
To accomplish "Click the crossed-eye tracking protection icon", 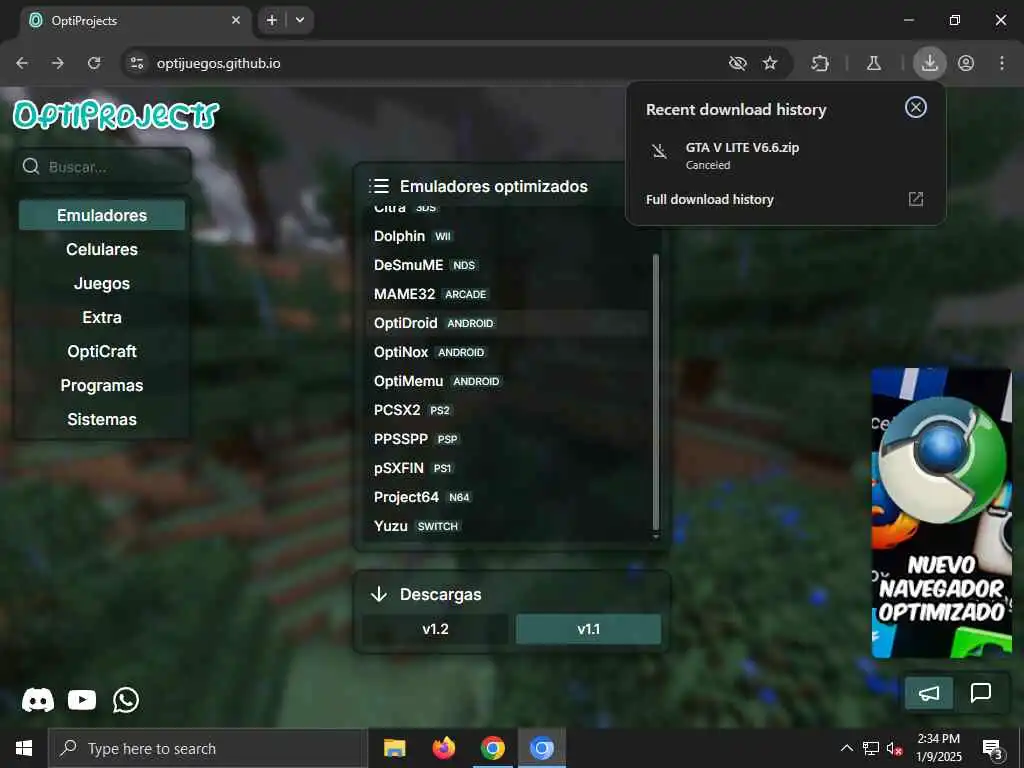I will (x=737, y=63).
